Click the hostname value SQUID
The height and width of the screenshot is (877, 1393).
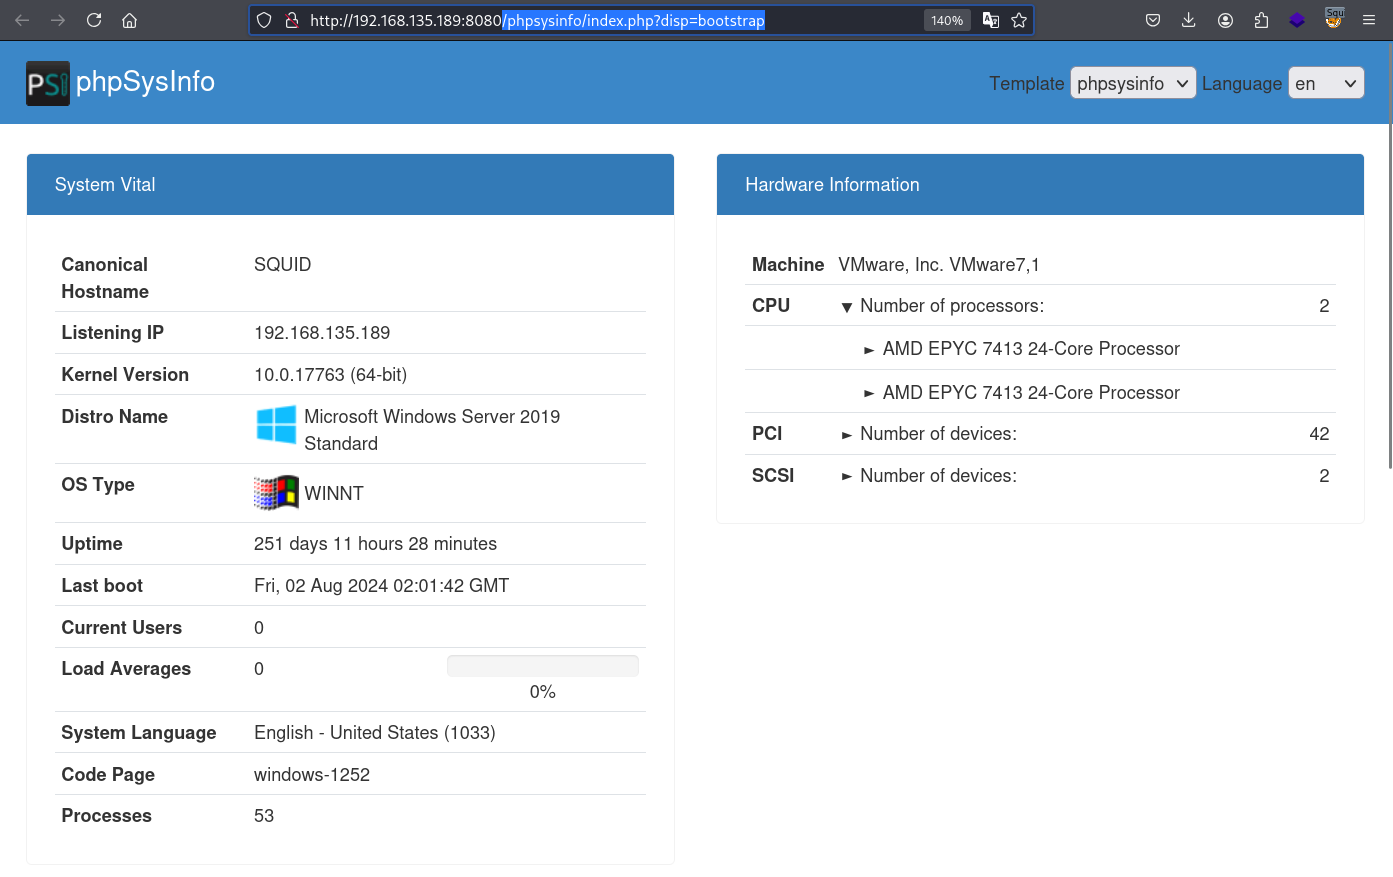(283, 265)
